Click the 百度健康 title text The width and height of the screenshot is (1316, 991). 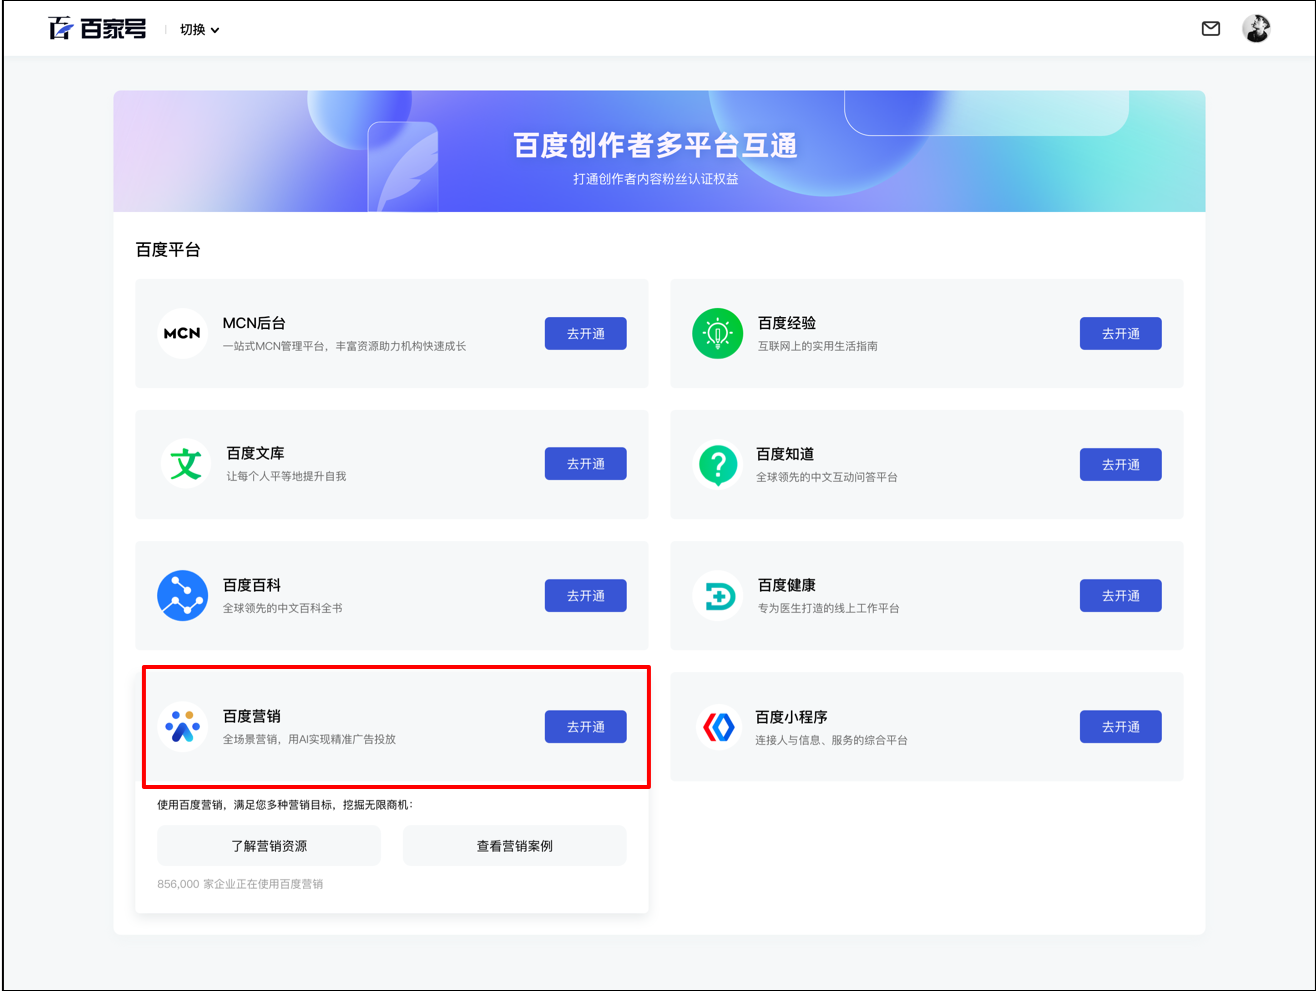coord(787,585)
